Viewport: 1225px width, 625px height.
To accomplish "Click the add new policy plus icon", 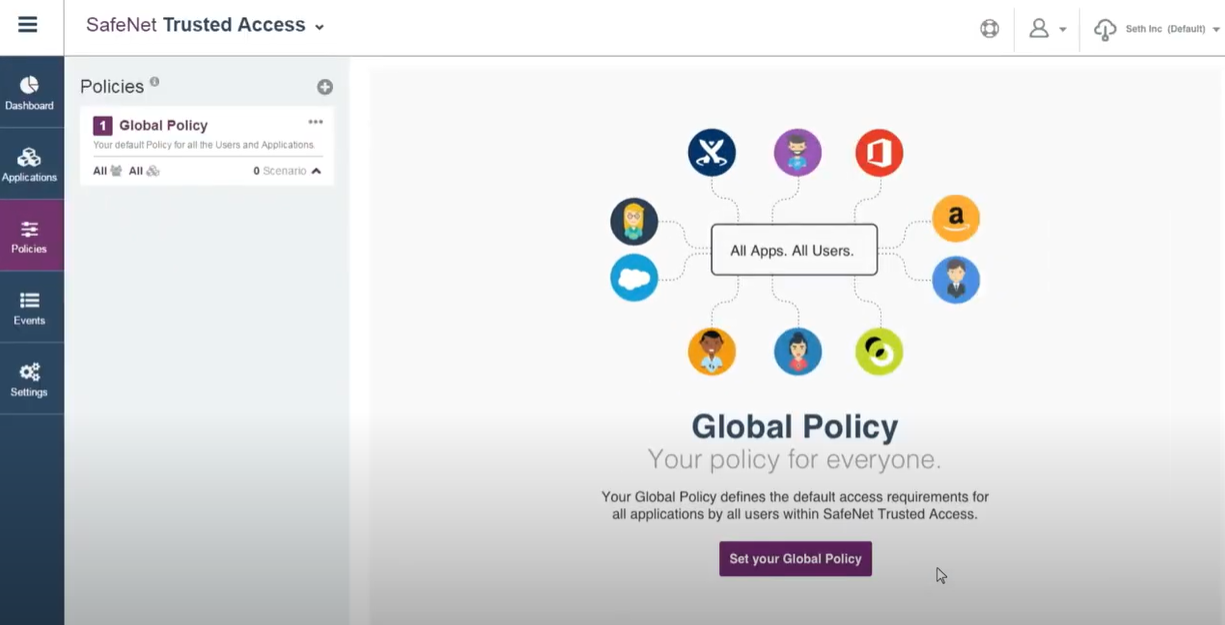I will (324, 87).
